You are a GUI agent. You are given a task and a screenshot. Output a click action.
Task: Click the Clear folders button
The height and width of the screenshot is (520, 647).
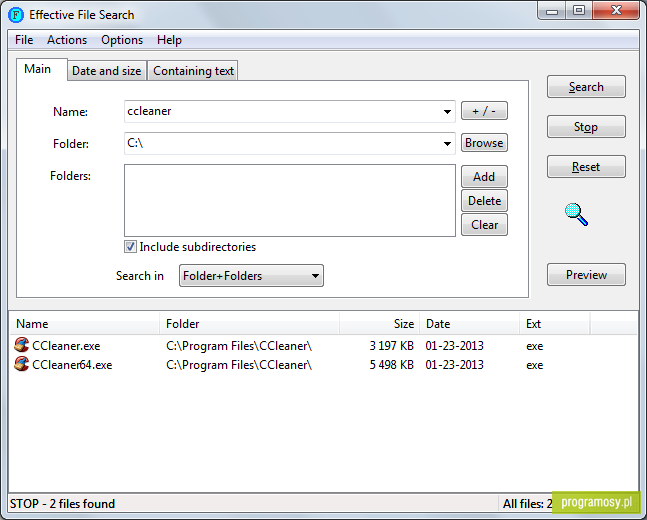[x=484, y=225]
